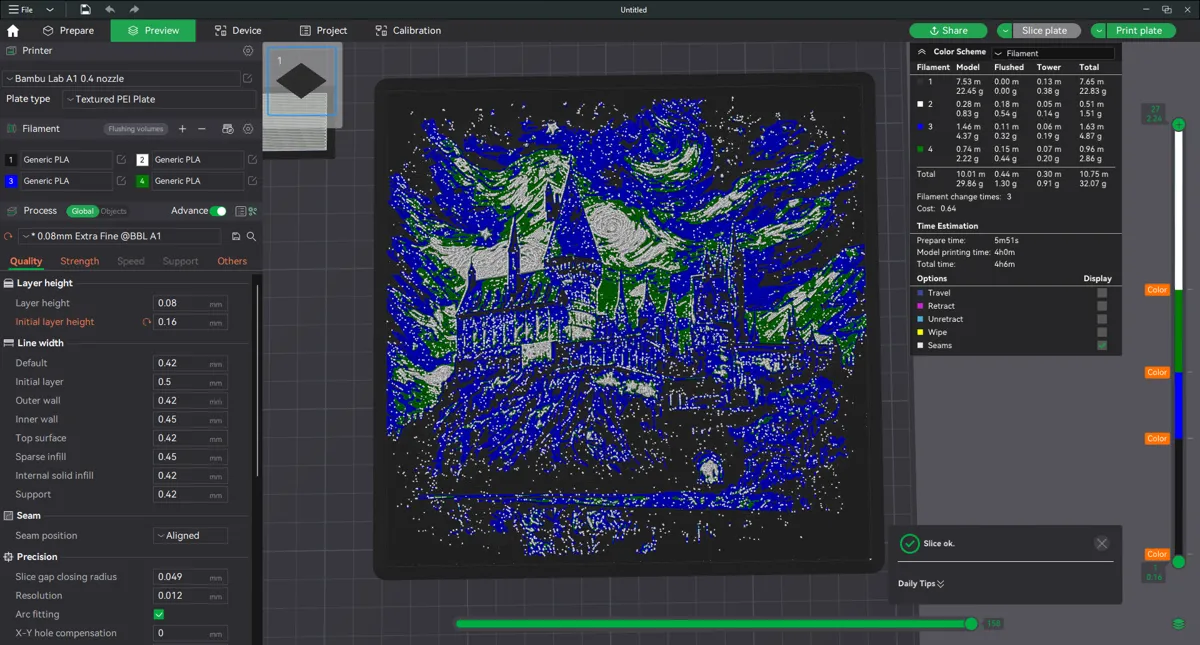Save the current process preset
This screenshot has height=645, width=1200.
pyautogui.click(x=236, y=237)
